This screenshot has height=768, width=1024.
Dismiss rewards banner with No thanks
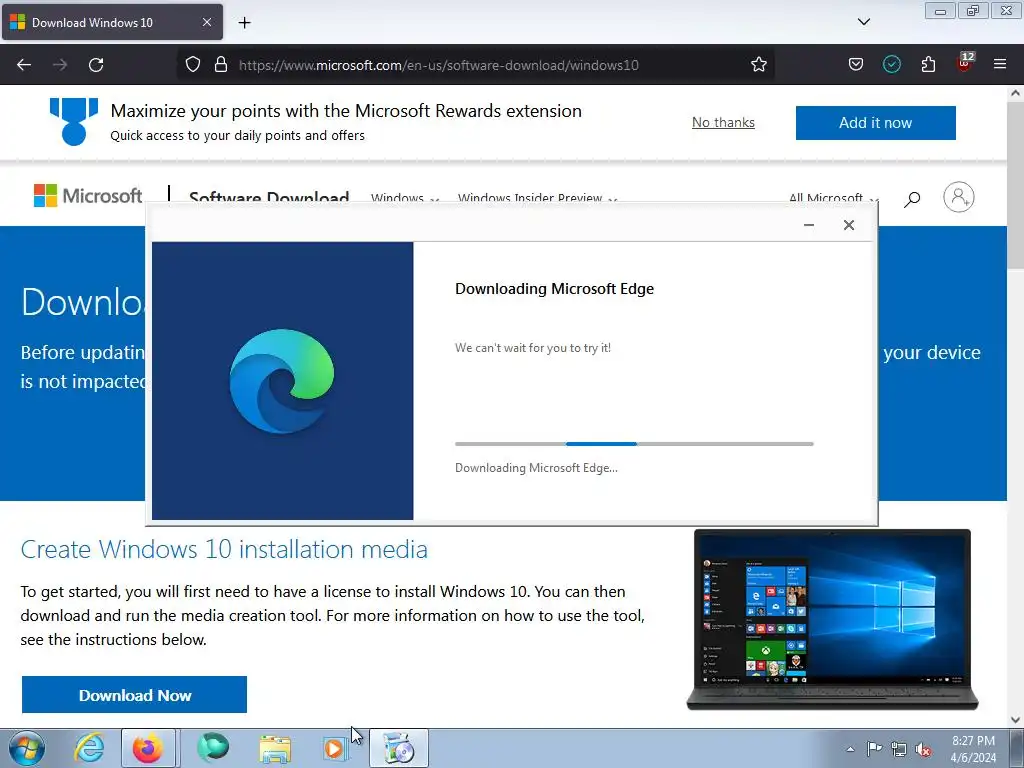tap(723, 123)
